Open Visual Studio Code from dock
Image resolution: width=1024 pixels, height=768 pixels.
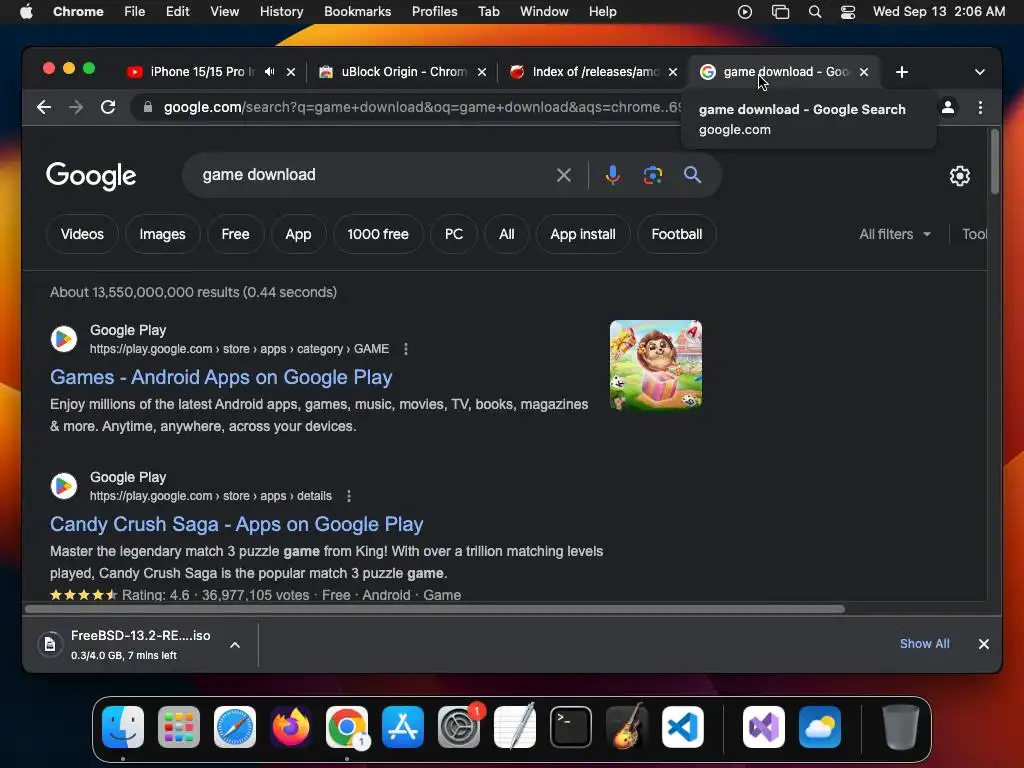coord(683,727)
